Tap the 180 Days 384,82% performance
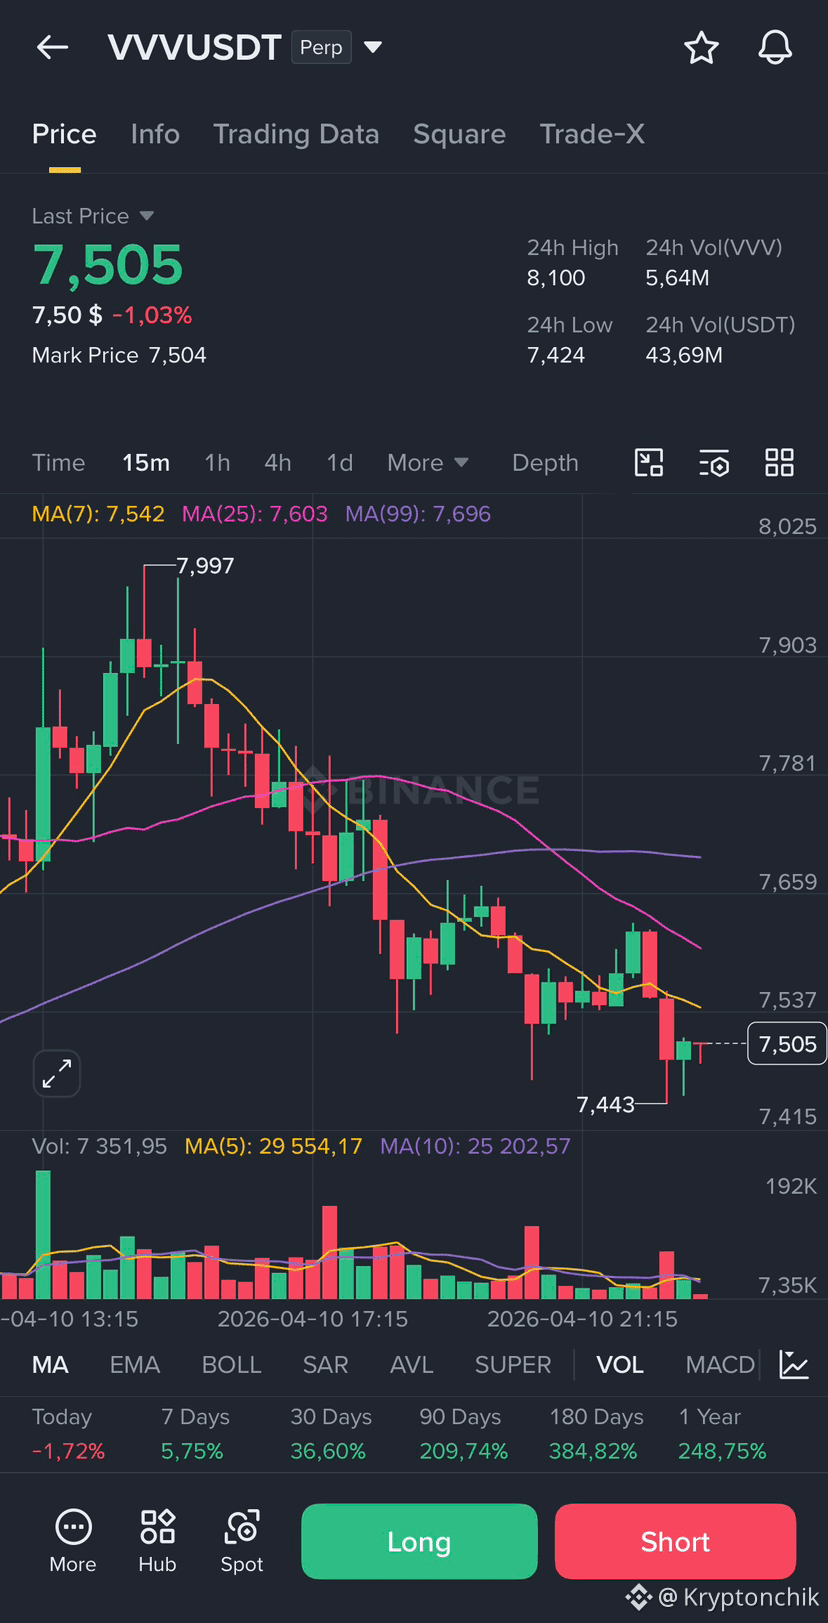This screenshot has height=1623, width=828. [596, 1434]
